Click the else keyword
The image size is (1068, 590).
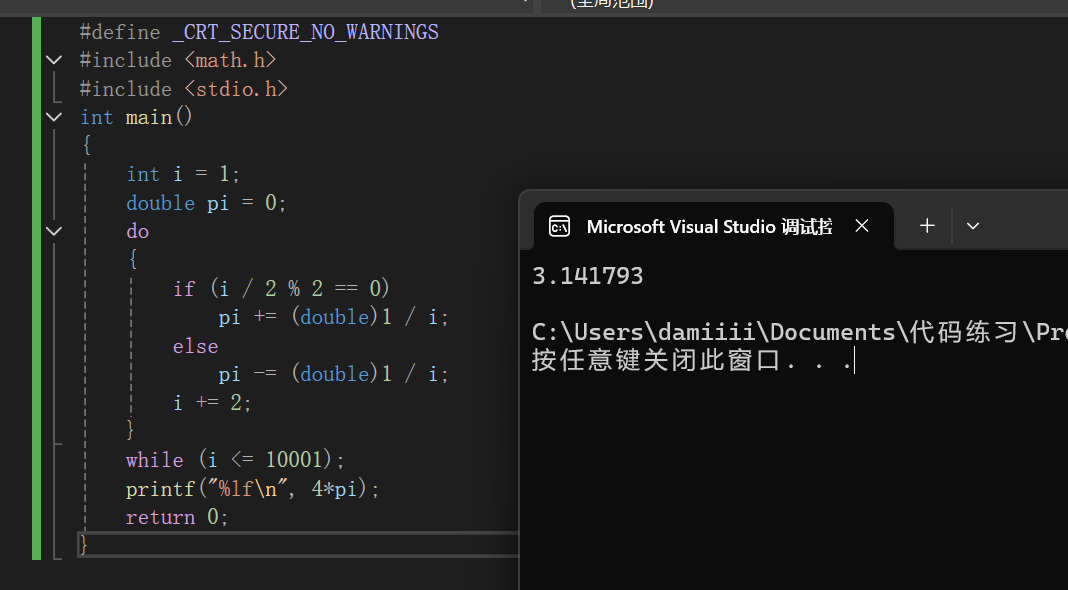(x=195, y=346)
